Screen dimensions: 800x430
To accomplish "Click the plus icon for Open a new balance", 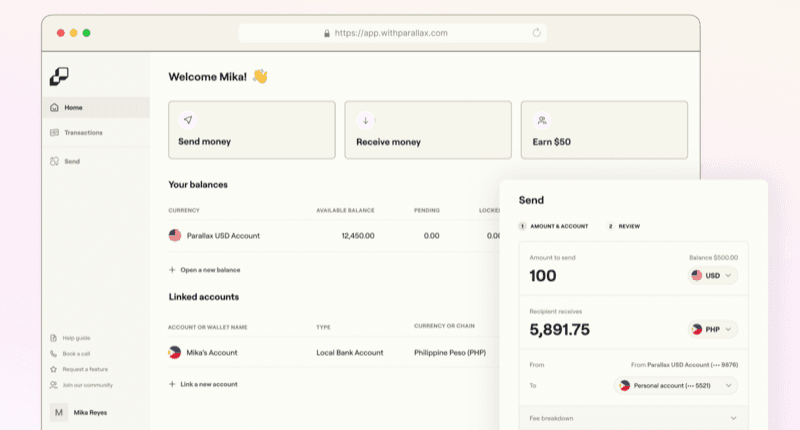I will point(173,269).
